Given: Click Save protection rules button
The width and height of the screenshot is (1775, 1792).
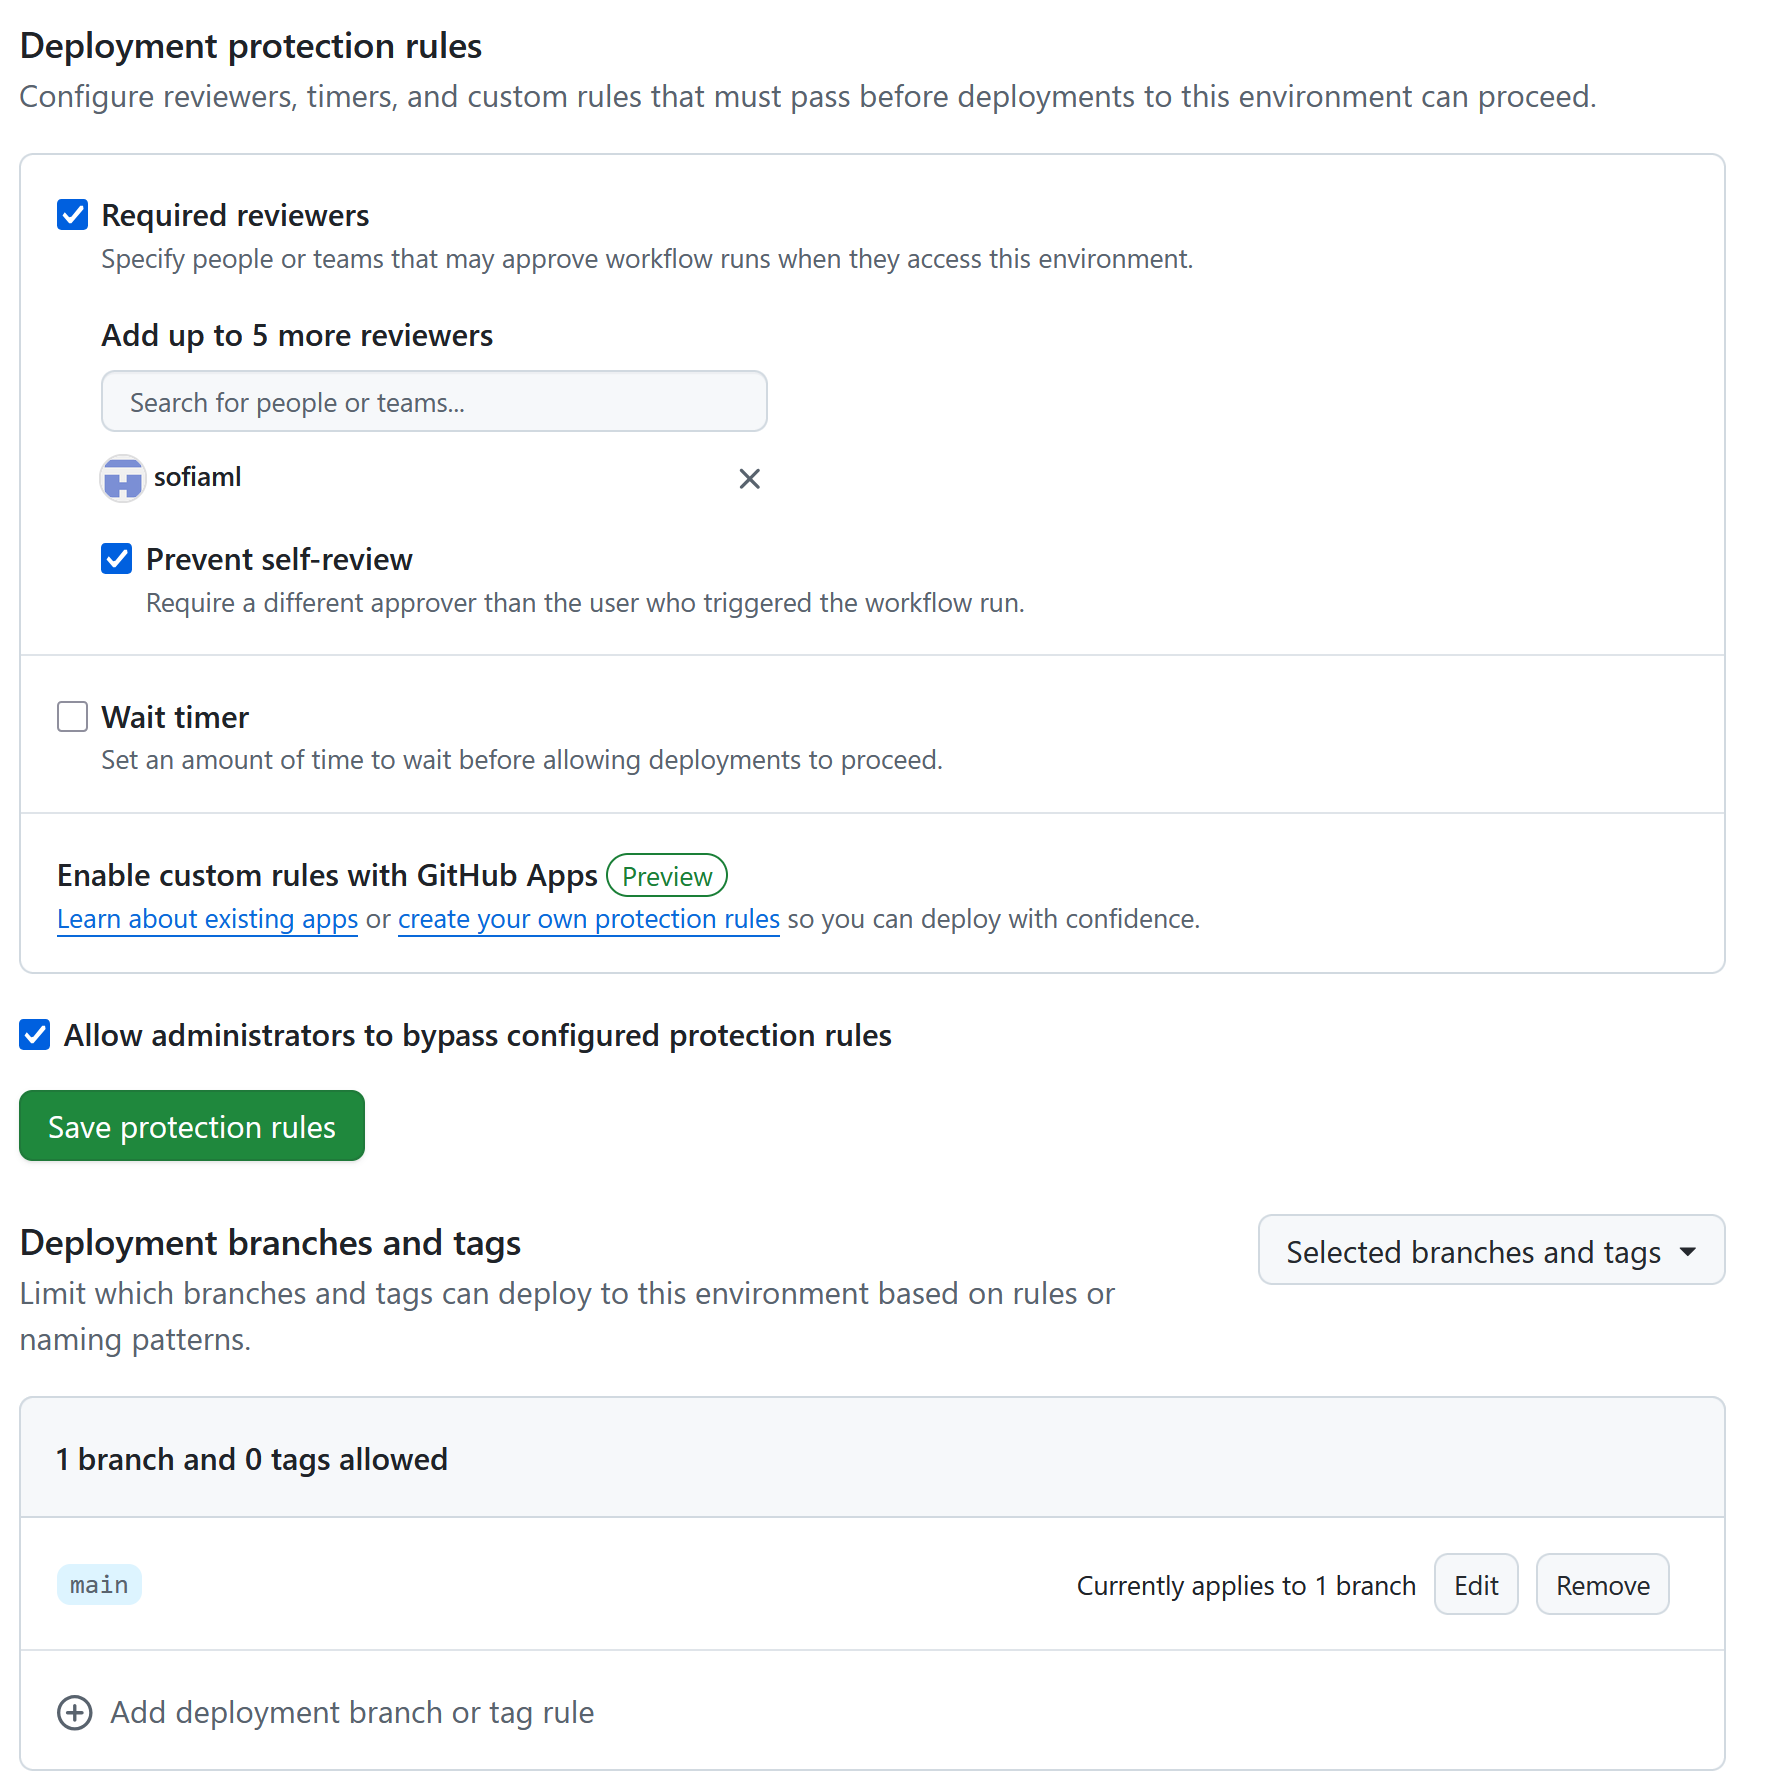Looking at the screenshot, I should click(192, 1126).
